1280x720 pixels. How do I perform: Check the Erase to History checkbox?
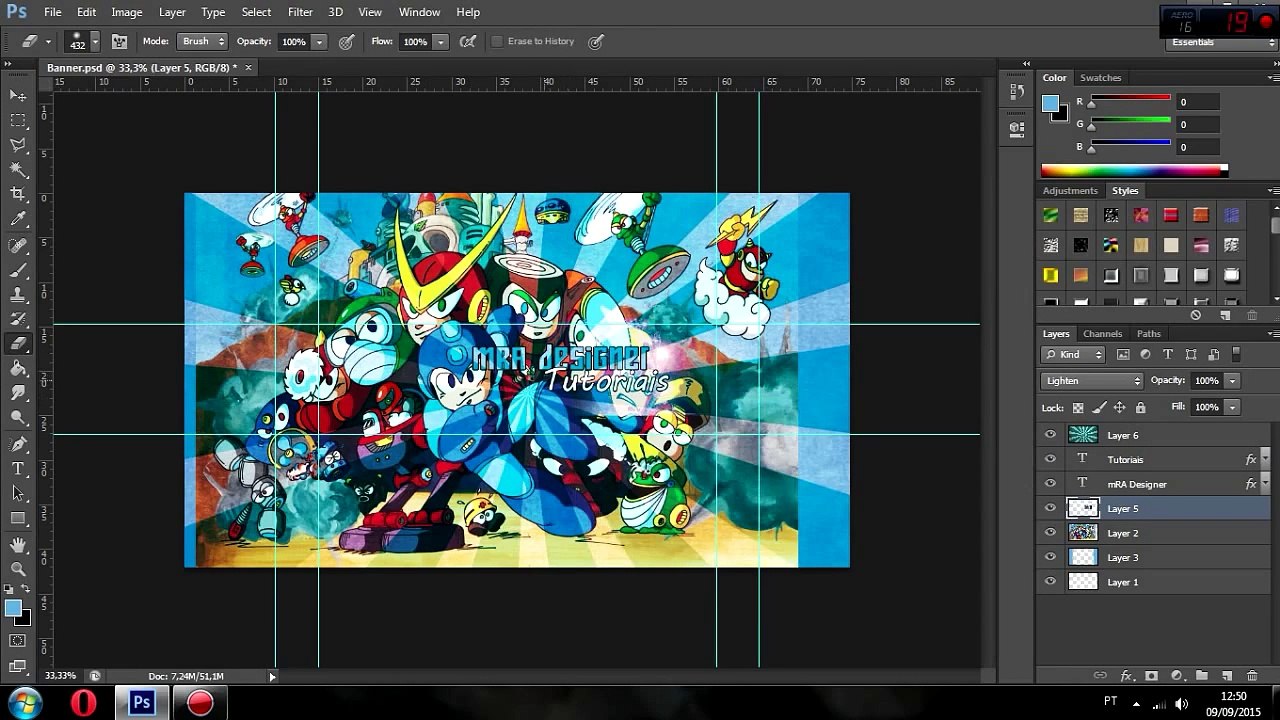point(497,41)
